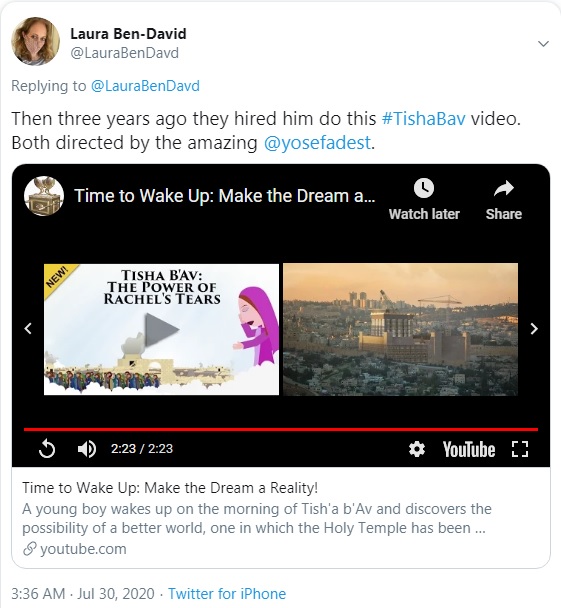Play the Power of Rachel's Tears video
Image resolution: width=561 pixels, height=608 pixels.
[x=161, y=330]
